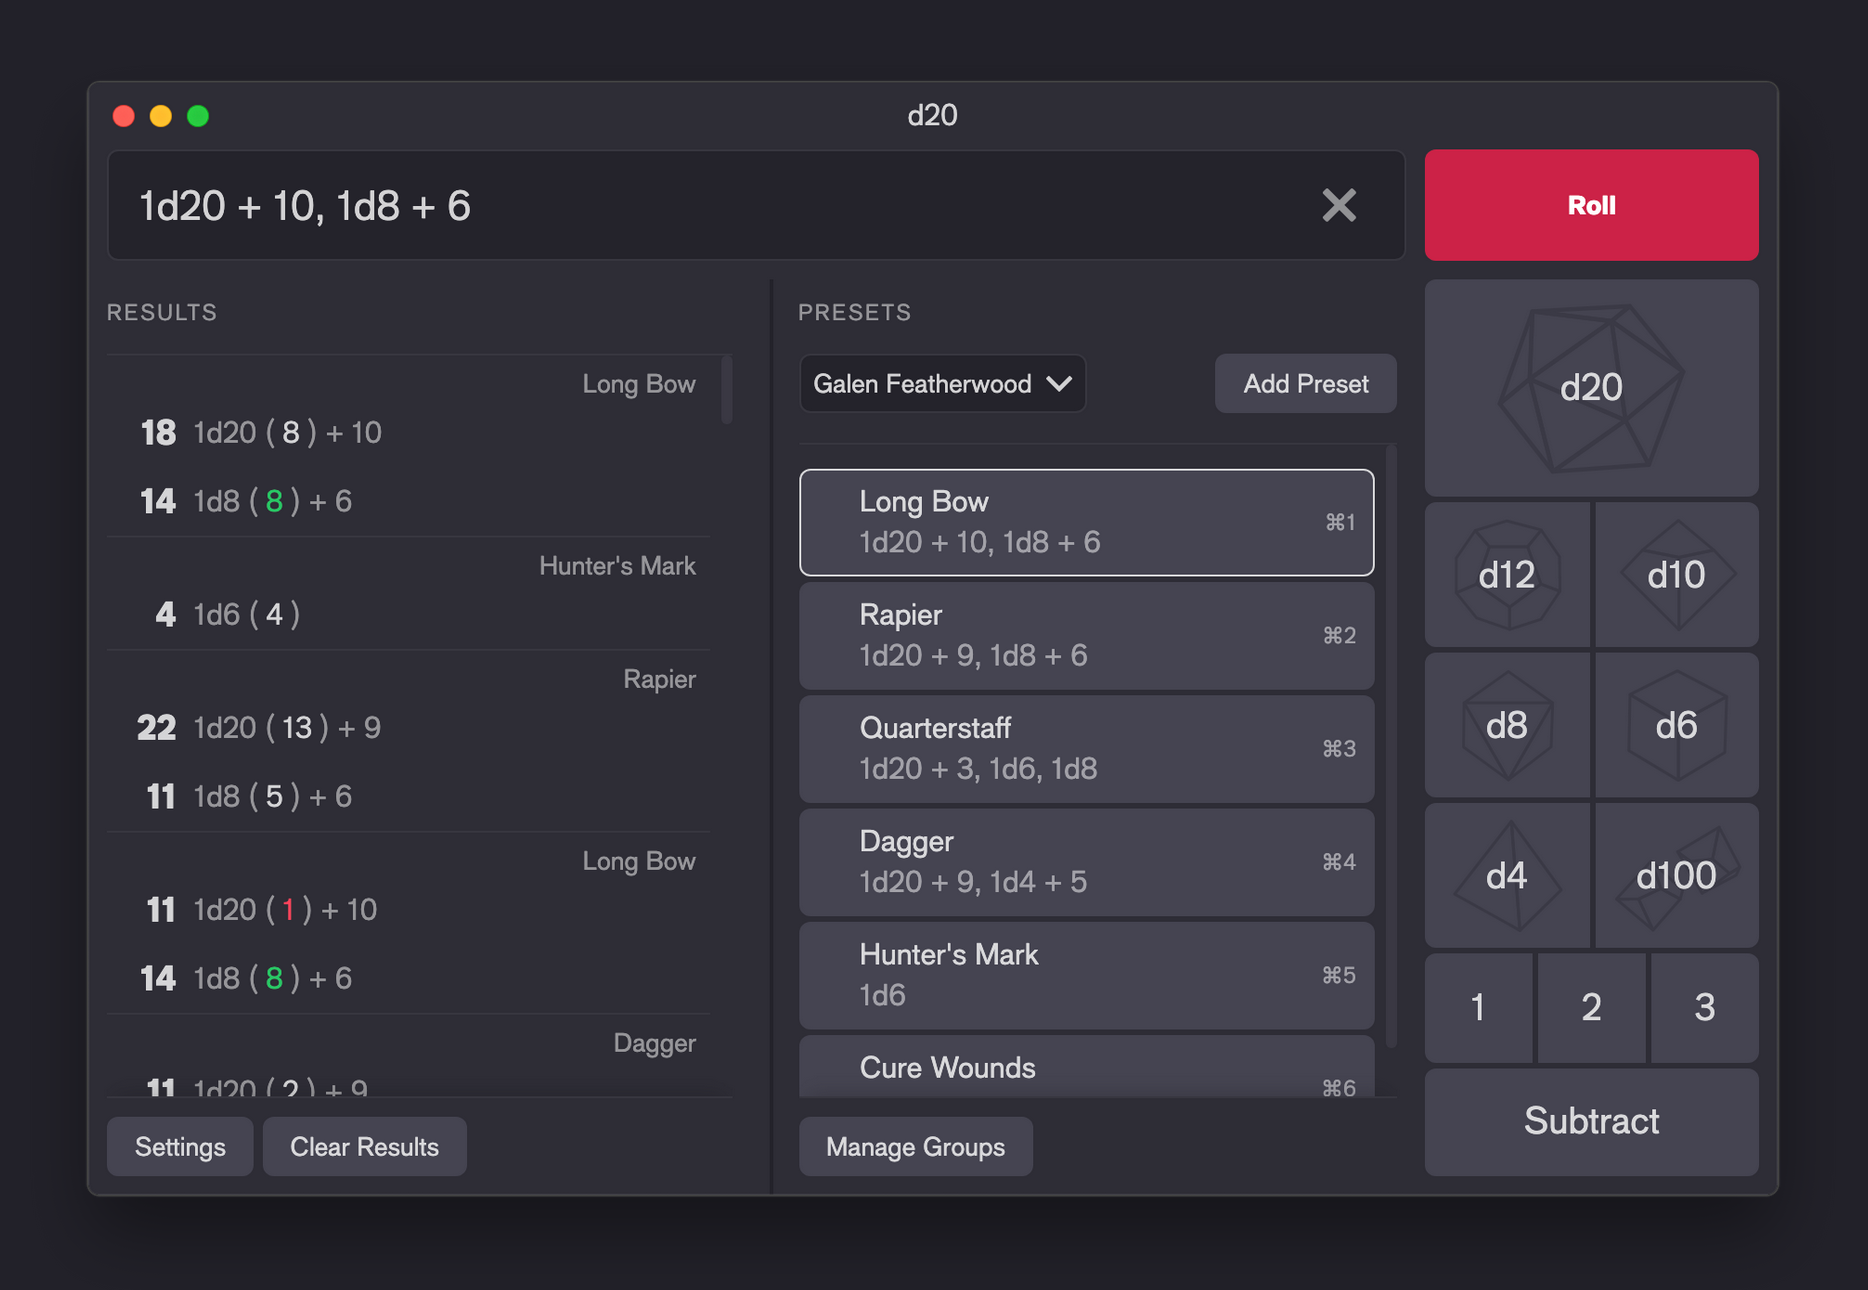Select the d100 percentile die
Screen dimensions: 1868x1290
pos(1676,876)
